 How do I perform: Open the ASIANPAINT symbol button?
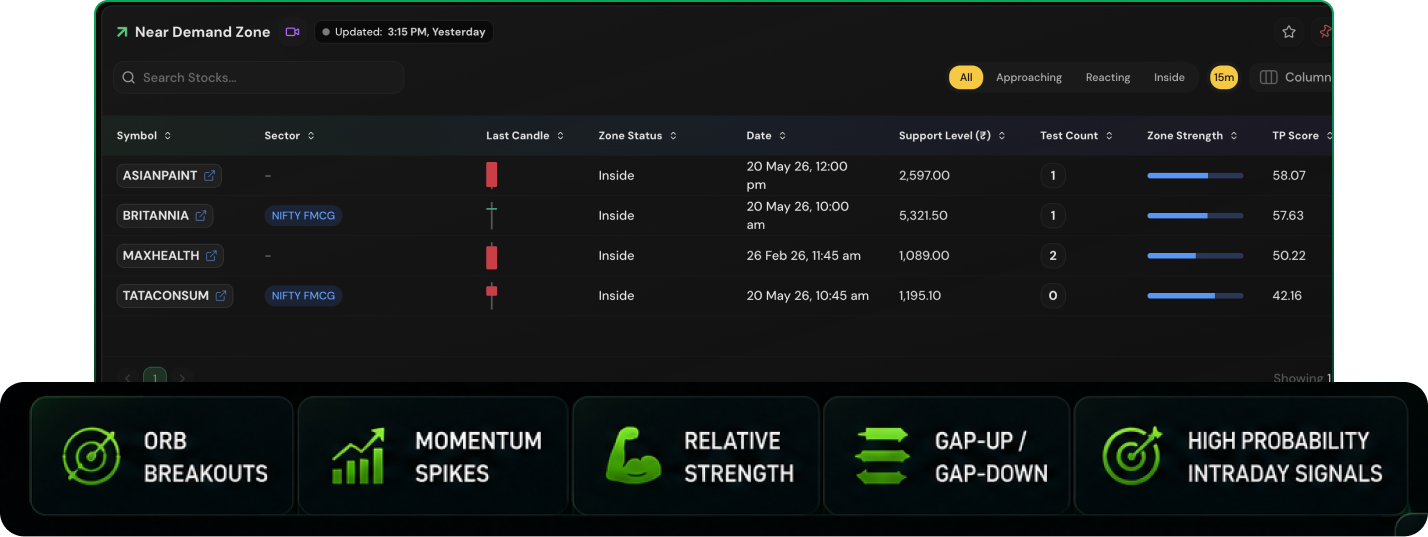[x=169, y=176]
